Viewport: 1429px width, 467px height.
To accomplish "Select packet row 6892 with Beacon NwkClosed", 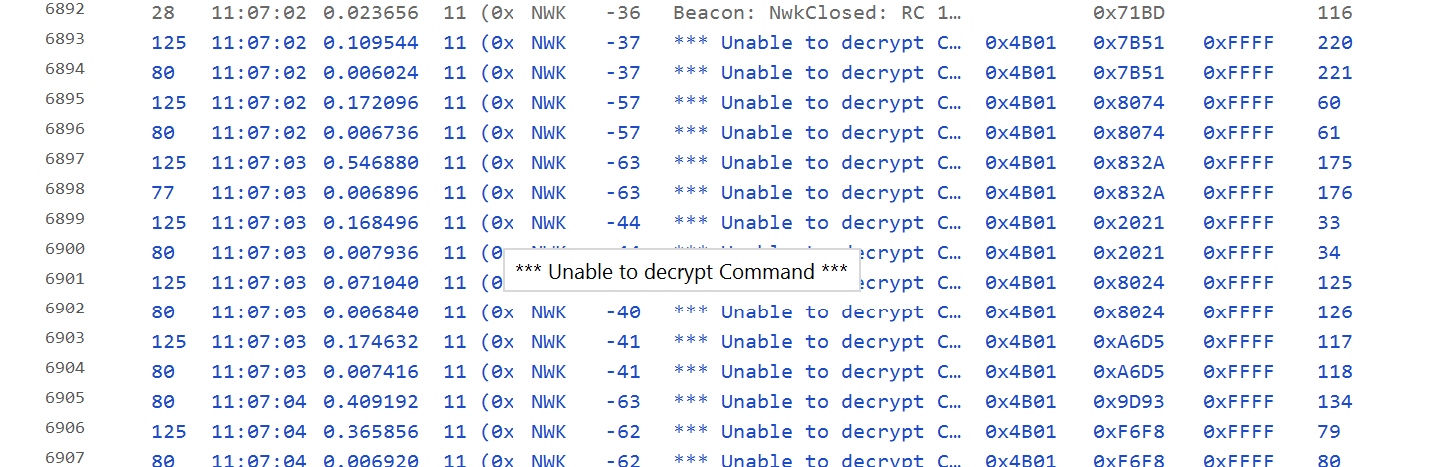I will (714, 13).
